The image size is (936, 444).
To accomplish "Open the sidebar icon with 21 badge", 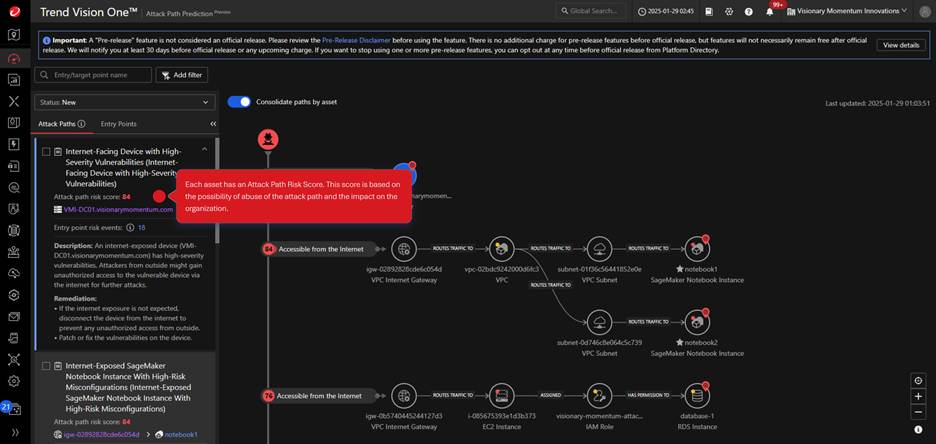I will pyautogui.click(x=12, y=408).
